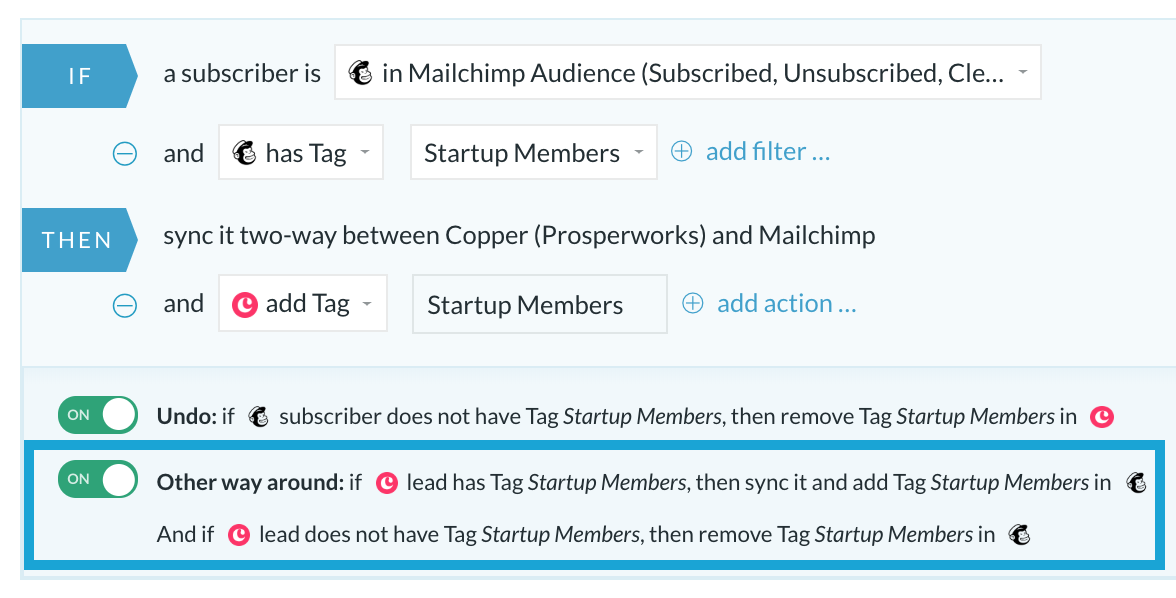Click the add filter link

[x=767, y=152]
